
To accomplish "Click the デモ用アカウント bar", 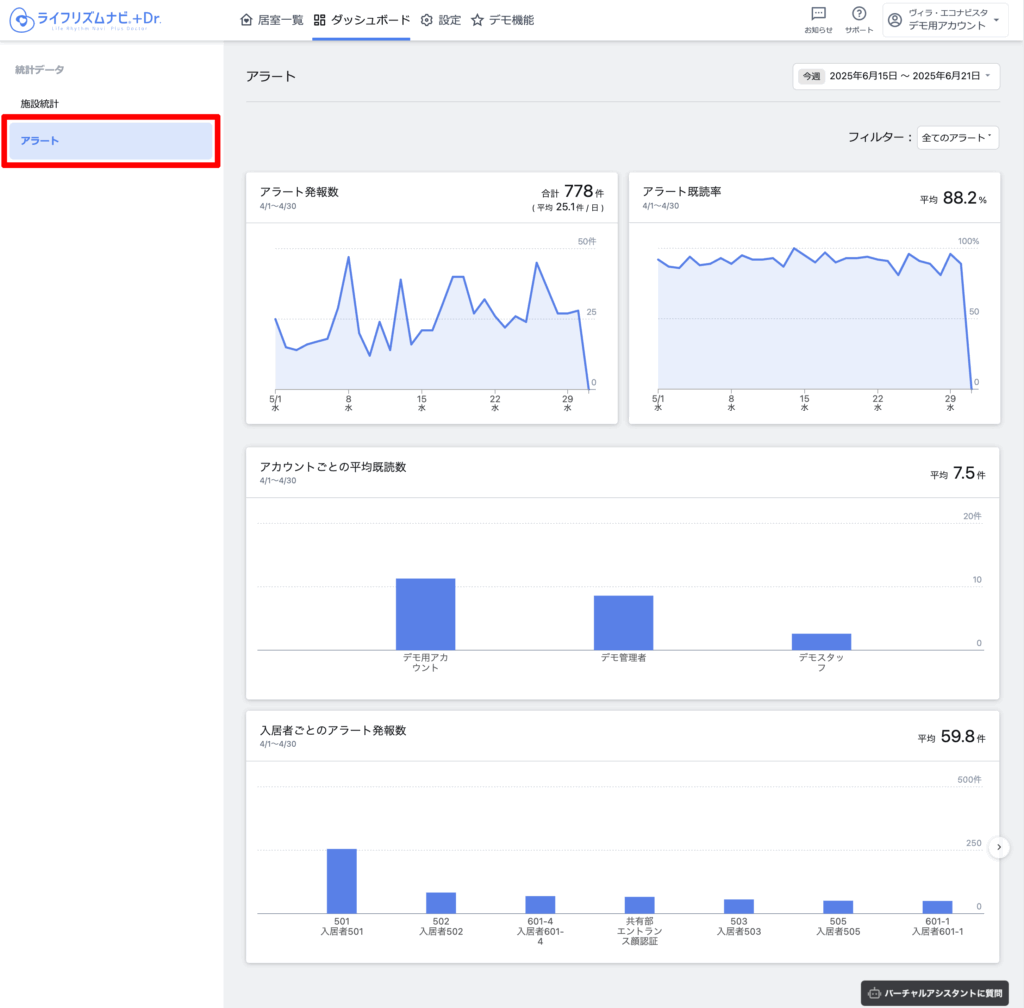I will click(x=425, y=614).
